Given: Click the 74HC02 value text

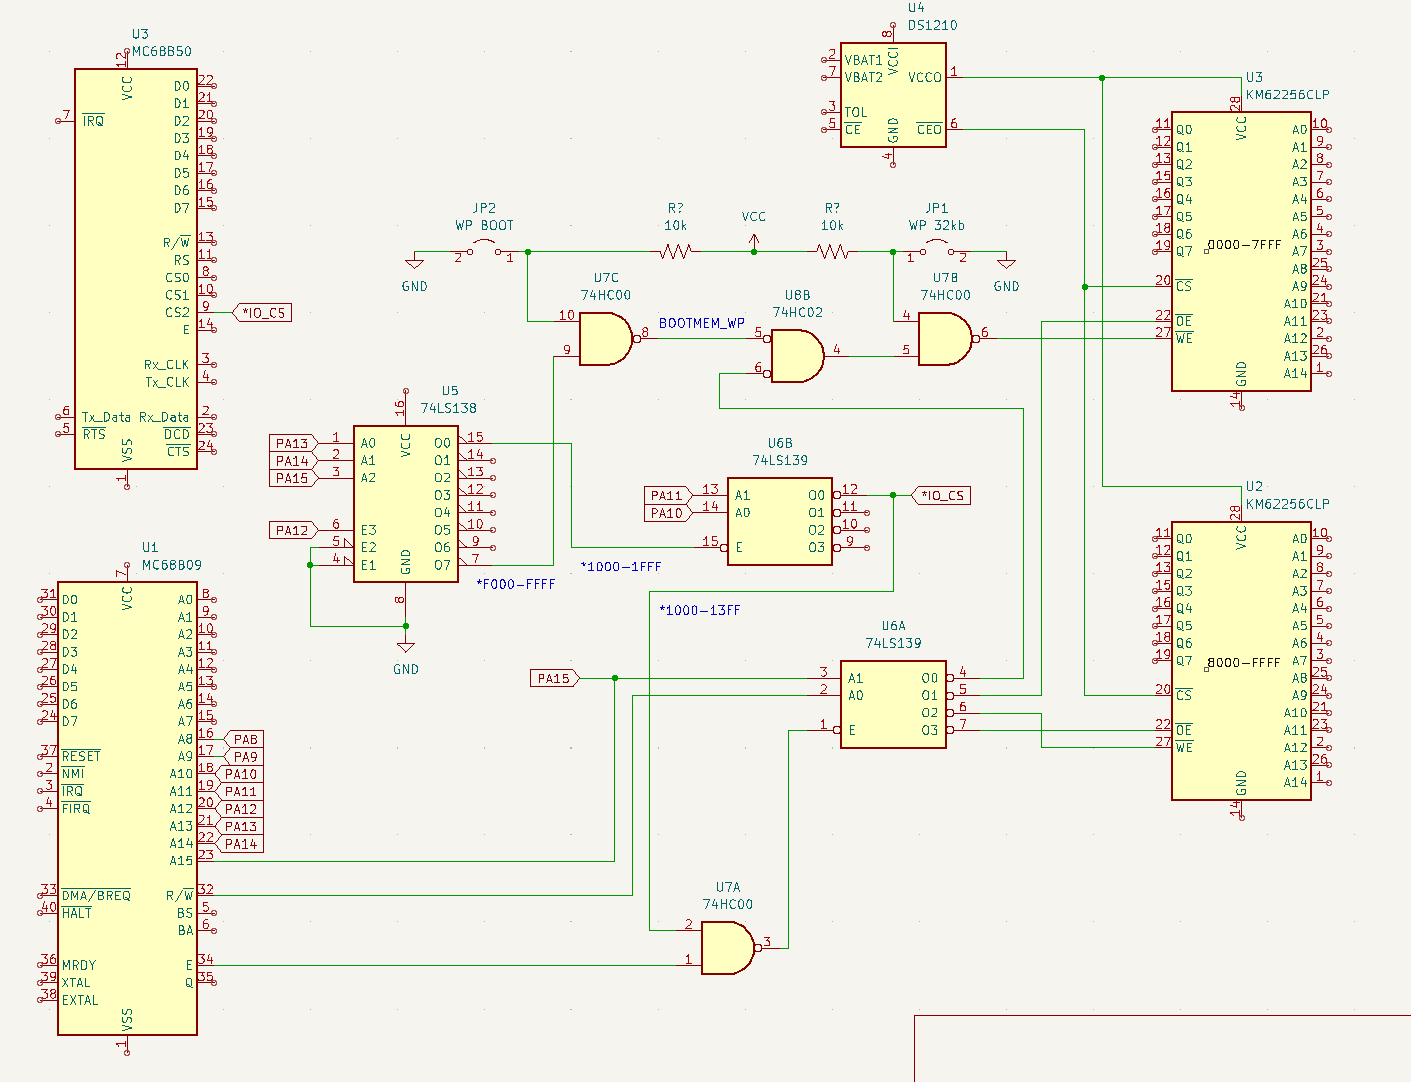Looking at the screenshot, I should pyautogui.click(x=797, y=312).
